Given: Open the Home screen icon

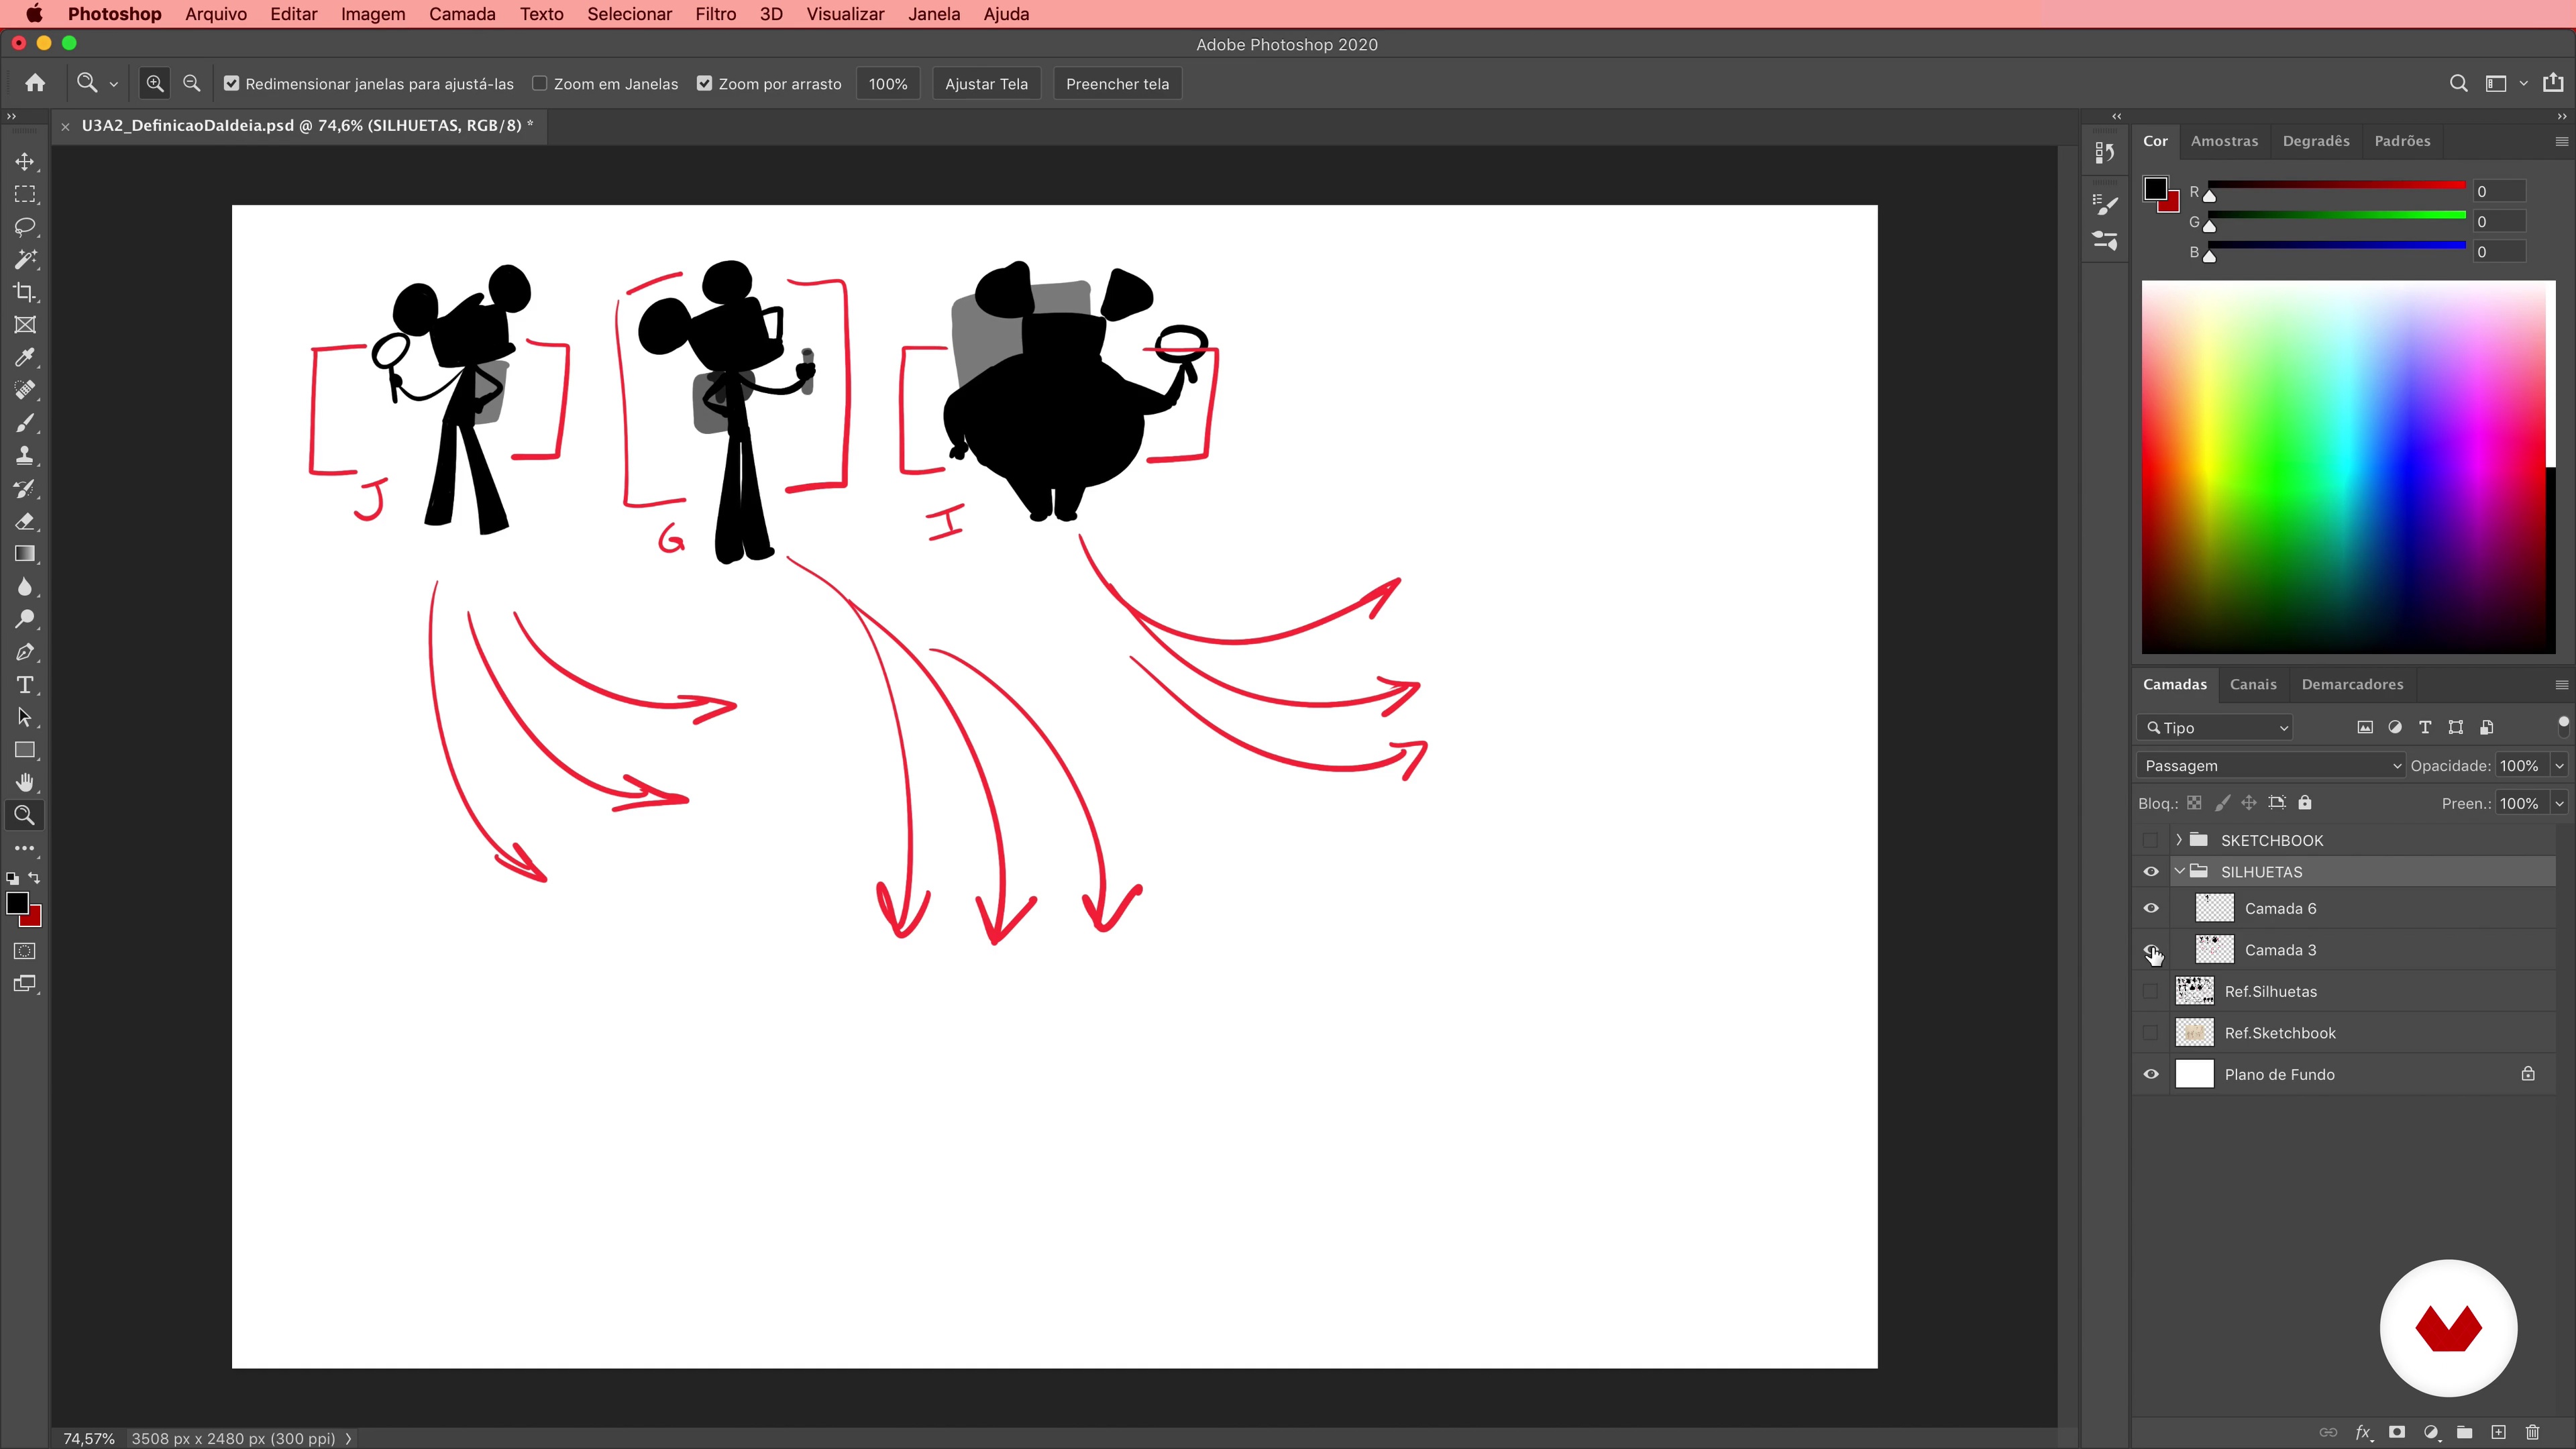Looking at the screenshot, I should point(35,84).
